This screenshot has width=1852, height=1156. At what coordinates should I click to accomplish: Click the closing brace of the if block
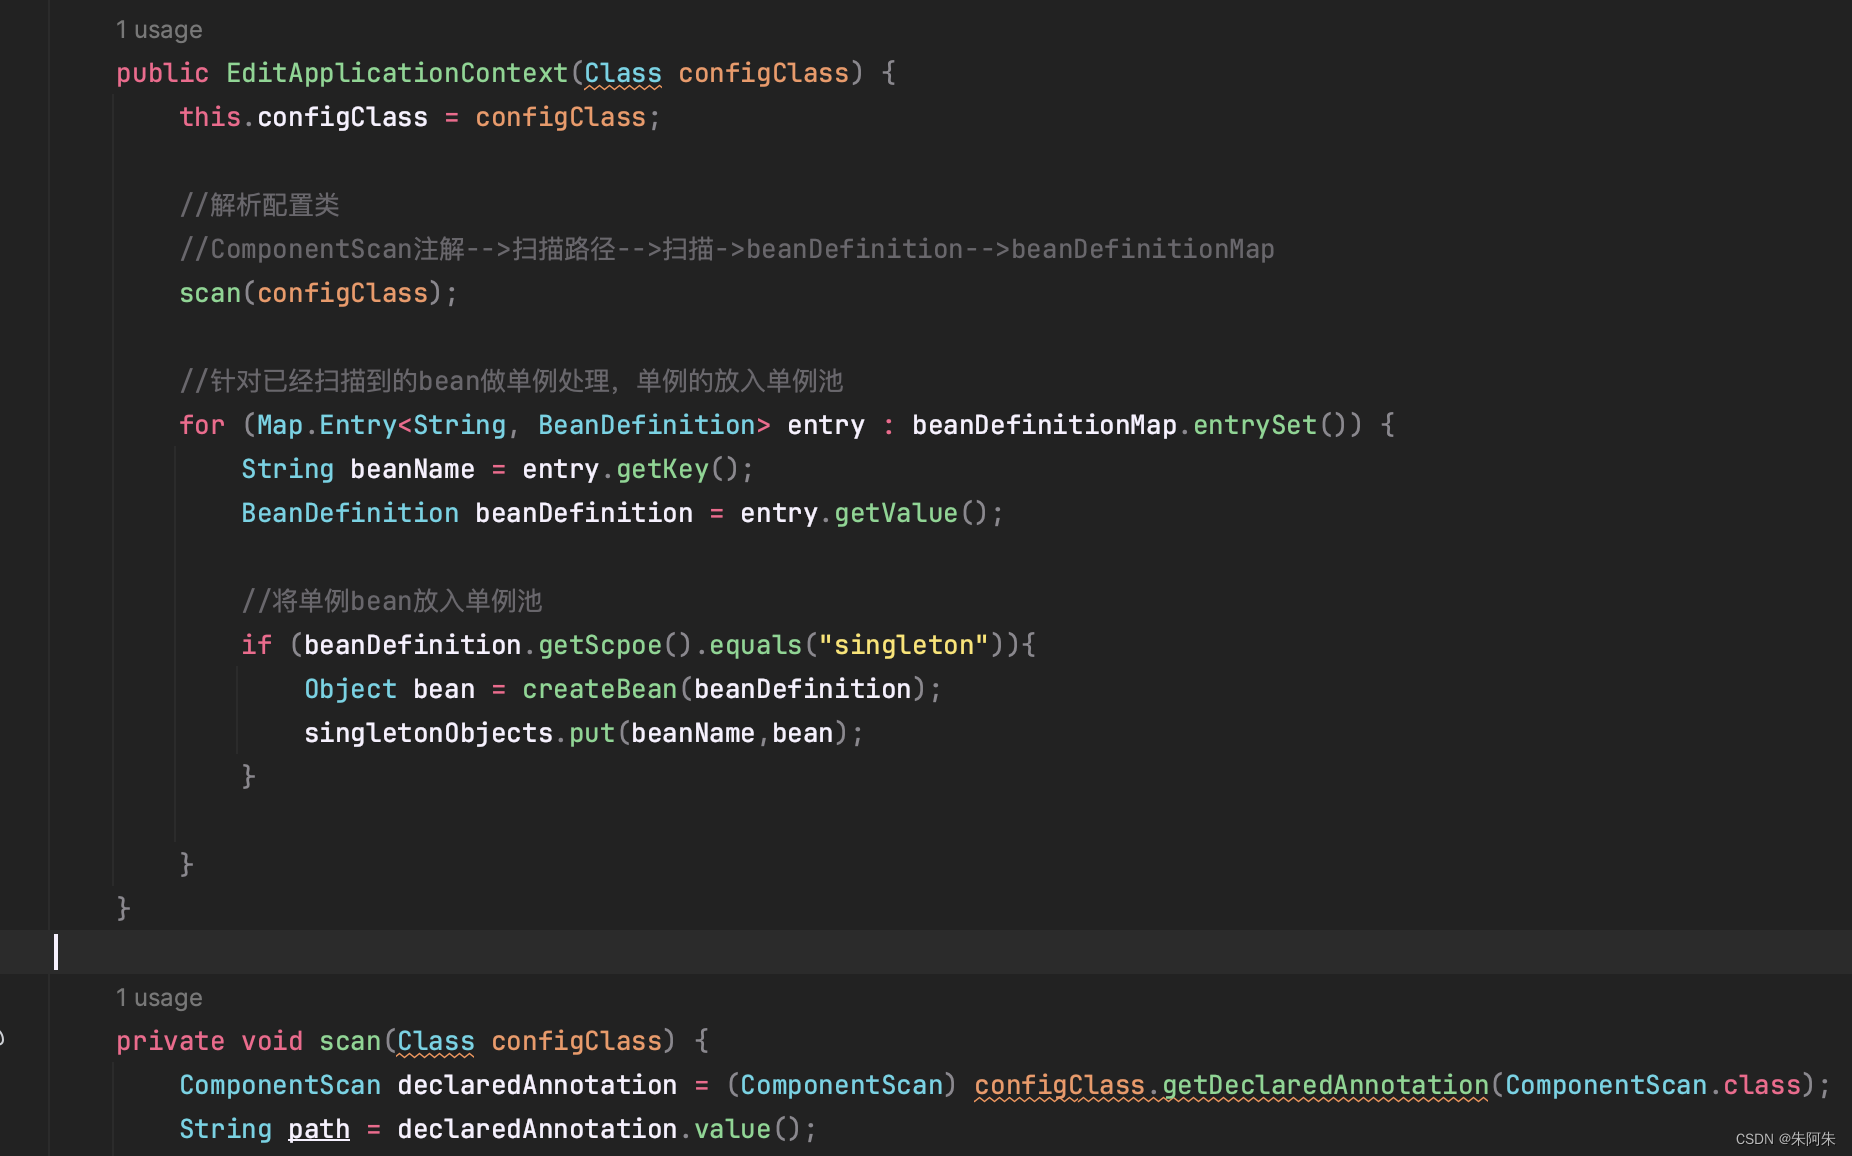(249, 777)
